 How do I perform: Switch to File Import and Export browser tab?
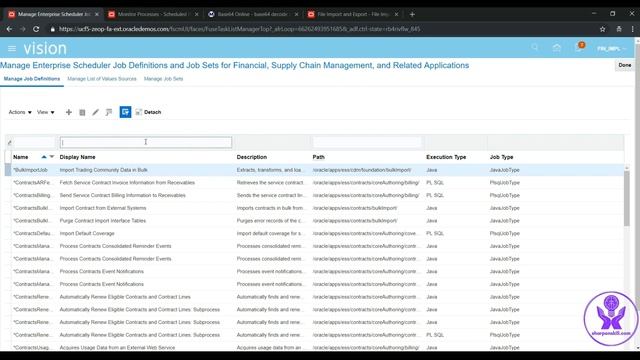[353, 14]
